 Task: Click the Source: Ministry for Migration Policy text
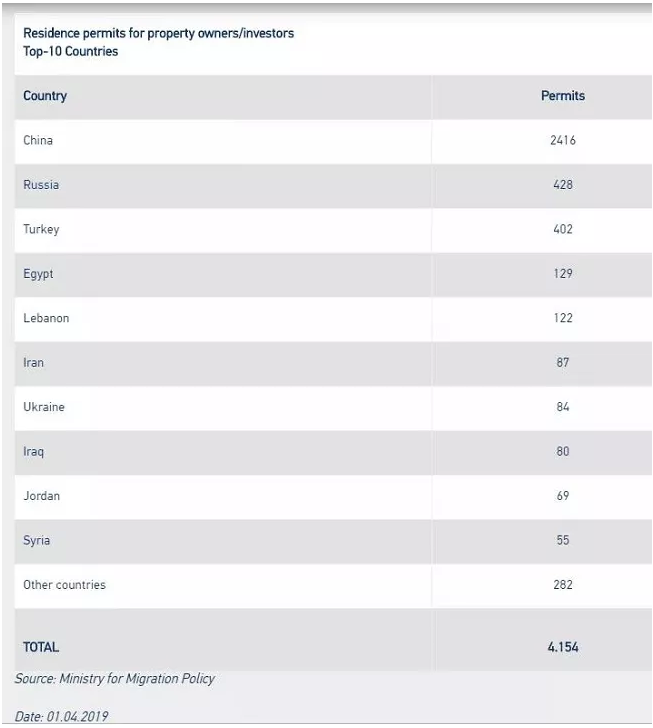click(x=115, y=679)
